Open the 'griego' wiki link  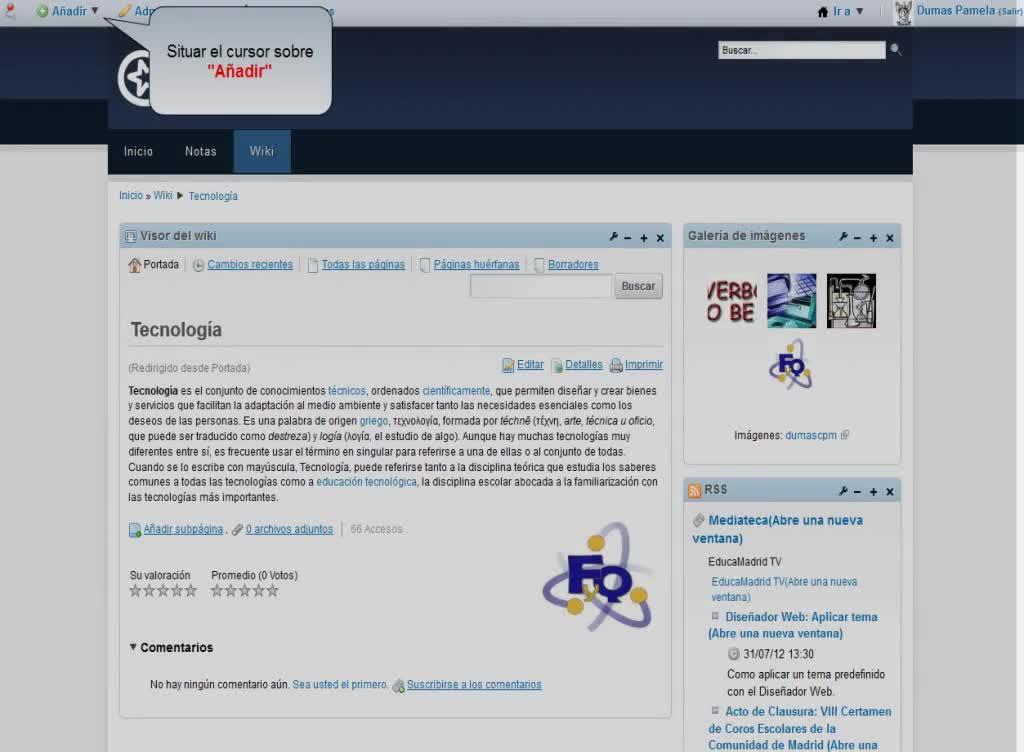point(374,421)
